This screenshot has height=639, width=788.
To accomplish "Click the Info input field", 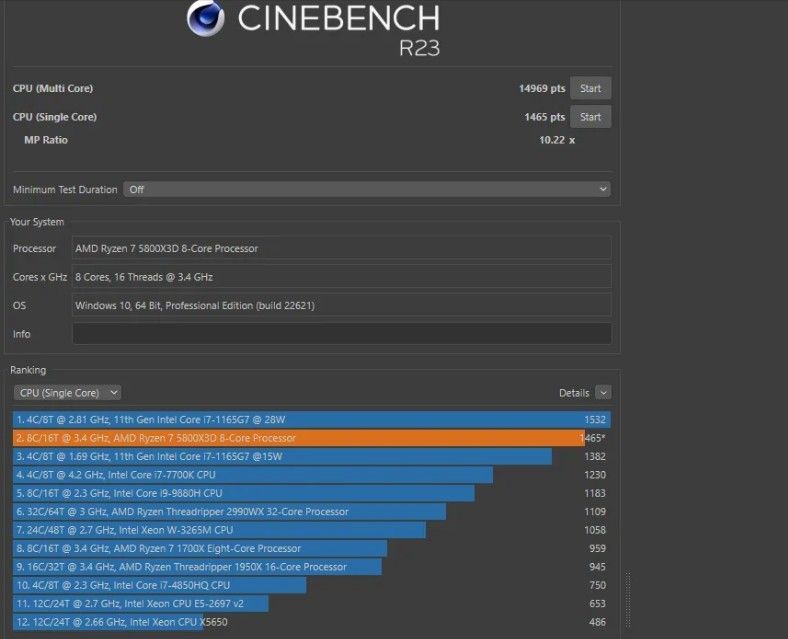I will tap(342, 334).
